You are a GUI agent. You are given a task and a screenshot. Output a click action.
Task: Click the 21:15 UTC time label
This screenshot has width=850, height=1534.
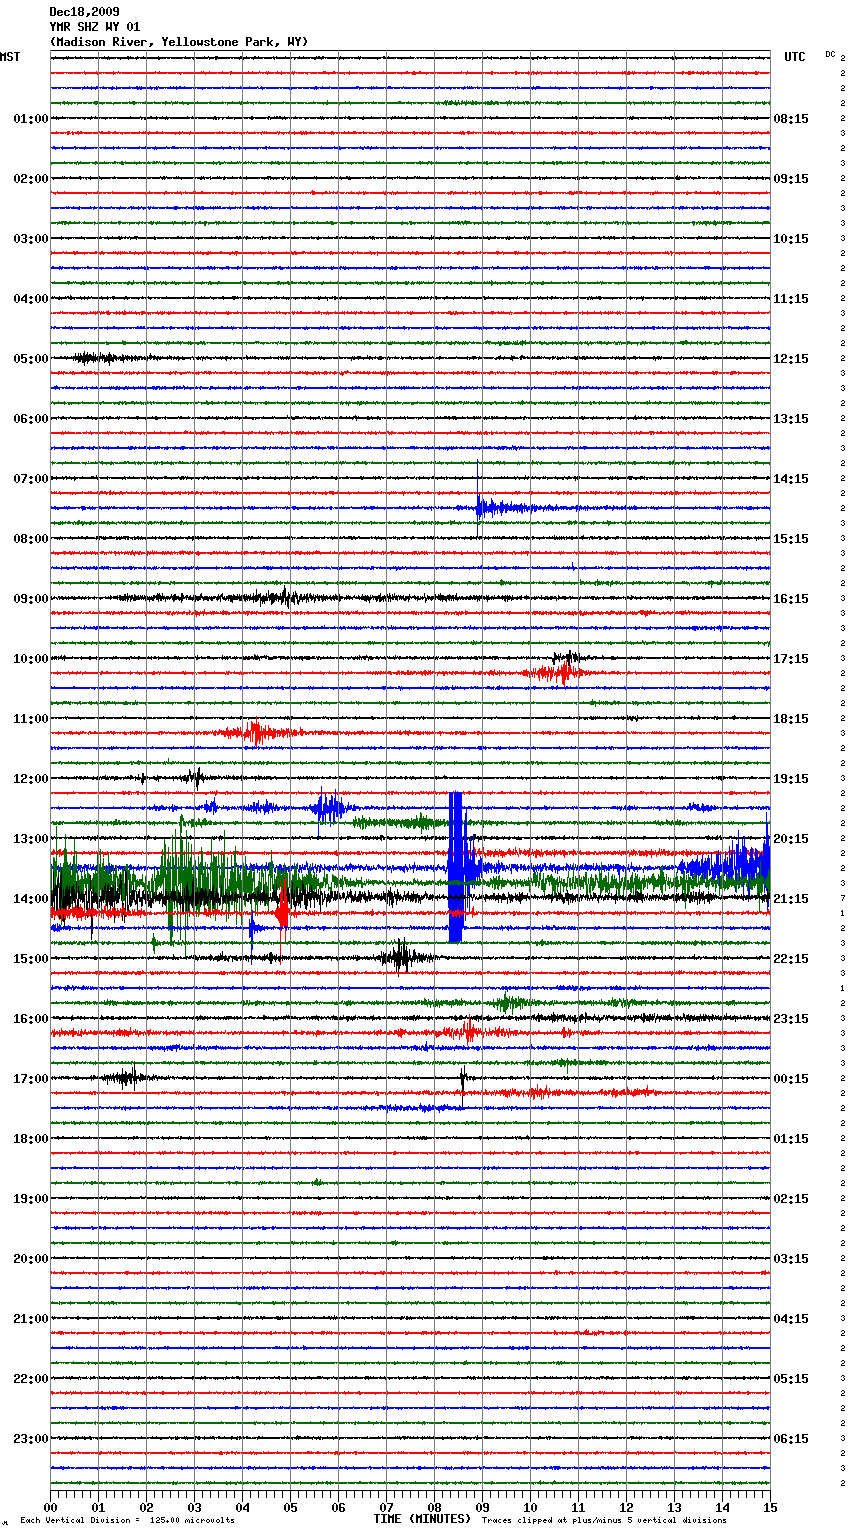pyautogui.click(x=791, y=899)
